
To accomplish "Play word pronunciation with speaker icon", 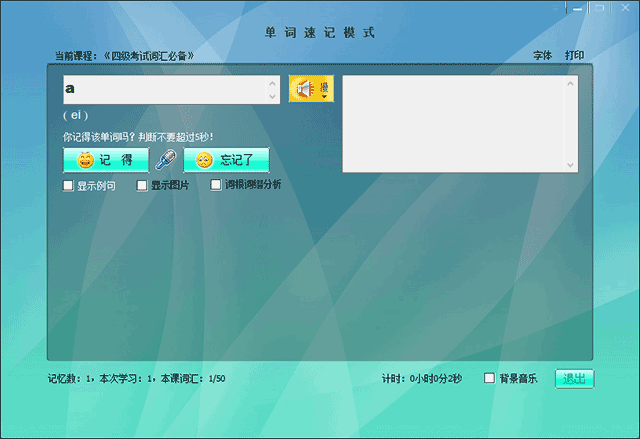I will [304, 89].
